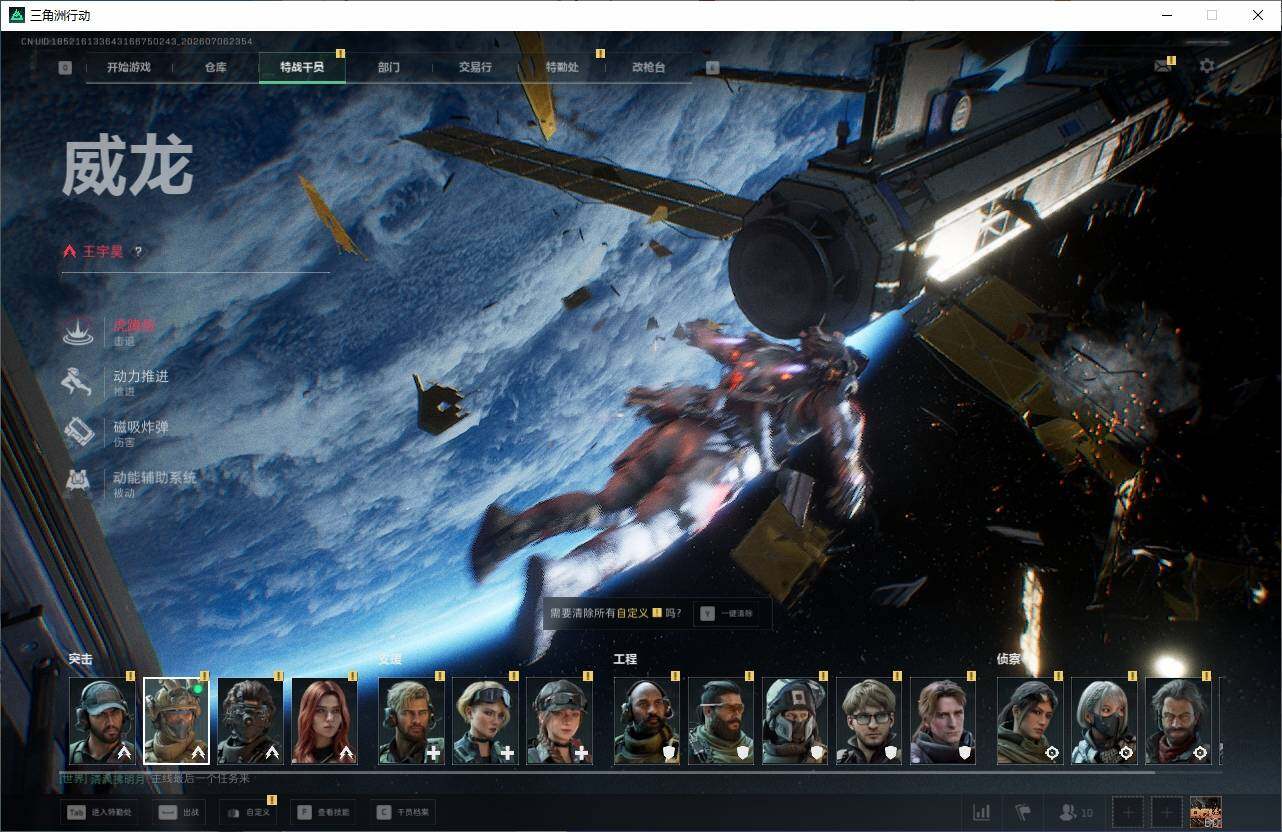1282x832 pixels.
Task: Select the 虎蹲炮 skill icon
Action: pyautogui.click(x=78, y=332)
